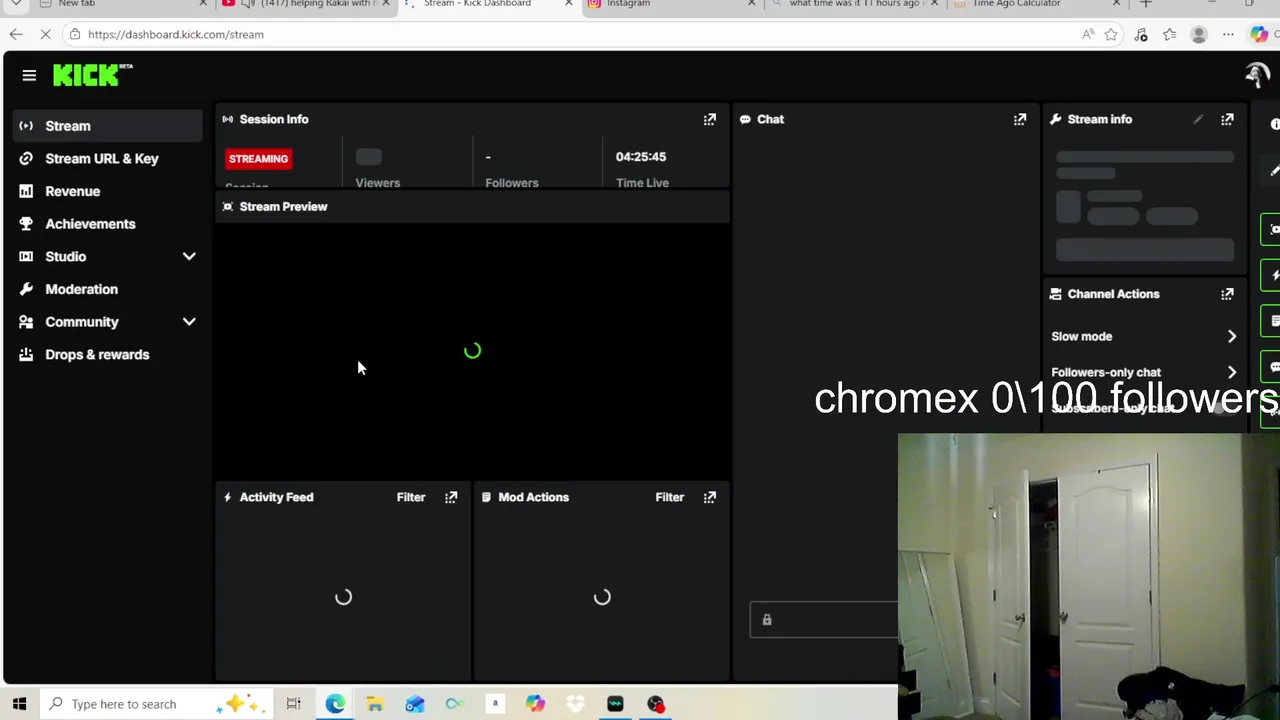The width and height of the screenshot is (1280, 720).
Task: Switch to the YouTube helping Rakai tab
Action: click(x=305, y=4)
